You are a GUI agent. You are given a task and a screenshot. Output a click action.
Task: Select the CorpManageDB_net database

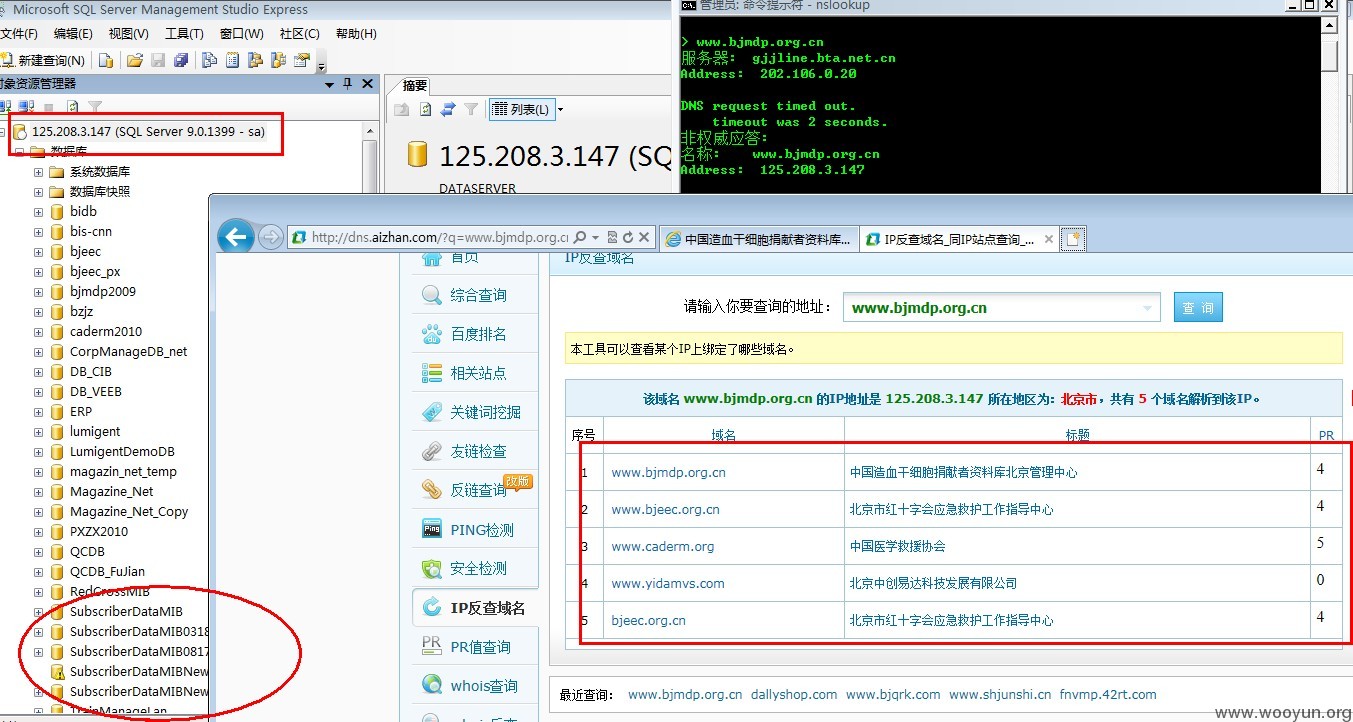128,352
